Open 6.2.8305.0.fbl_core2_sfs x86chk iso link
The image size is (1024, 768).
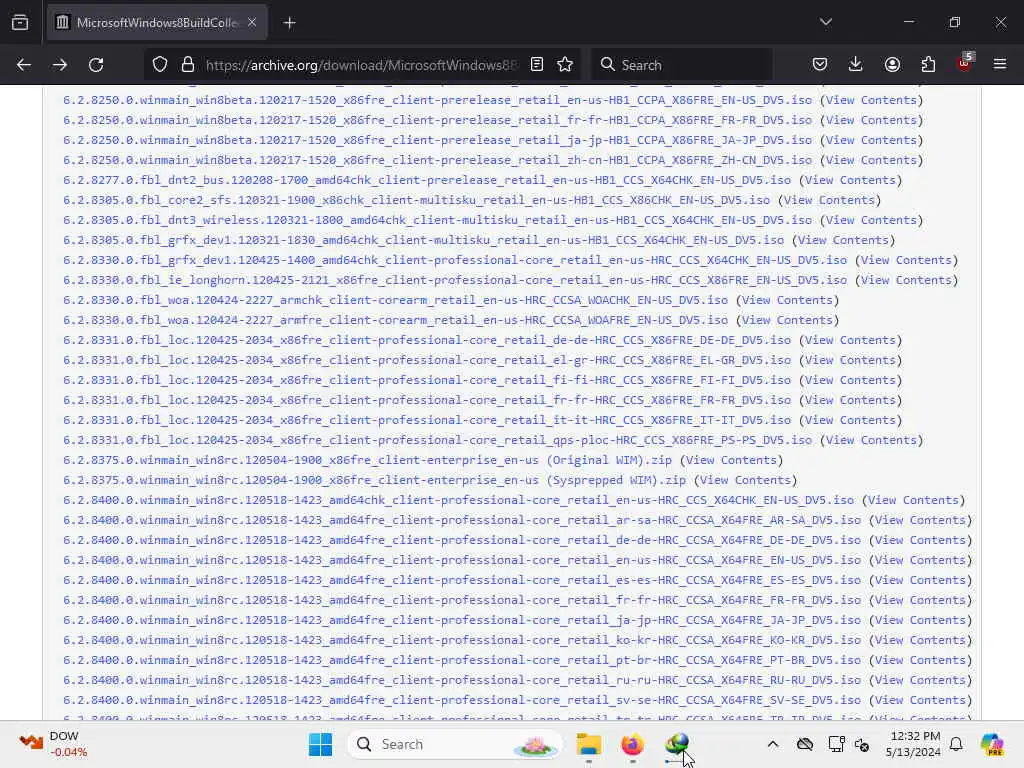tap(416, 200)
